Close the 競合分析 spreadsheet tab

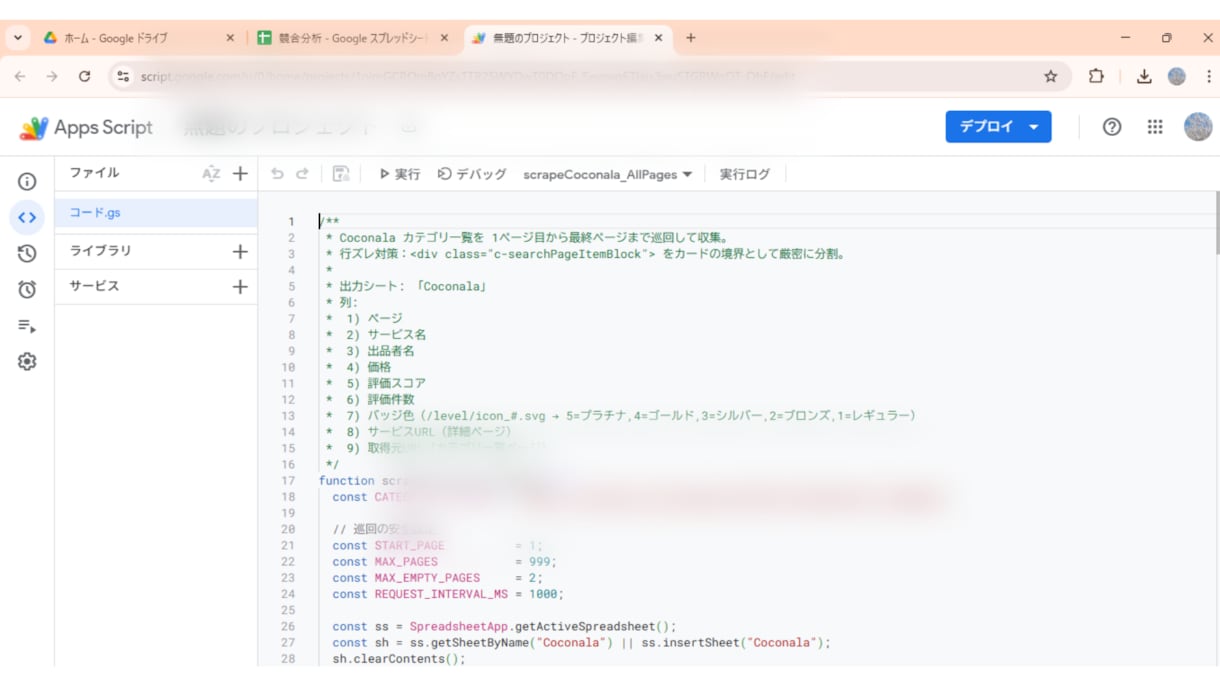pyautogui.click(x=444, y=38)
